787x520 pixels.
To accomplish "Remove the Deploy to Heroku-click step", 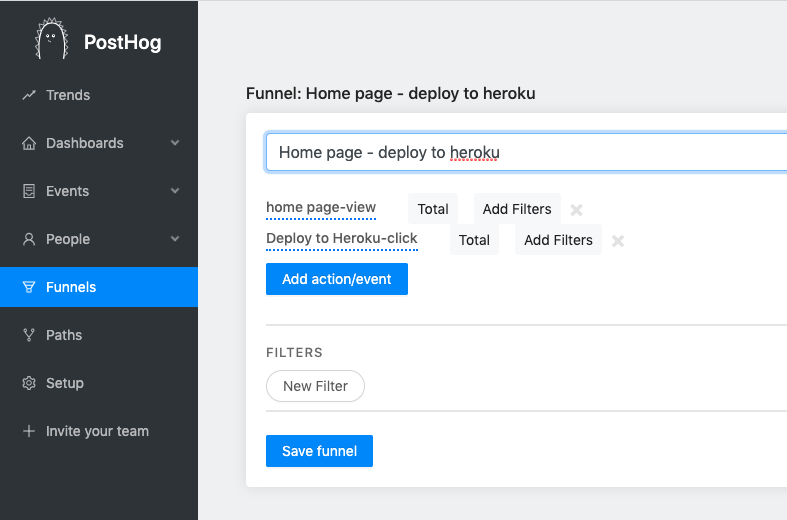I will point(618,241).
